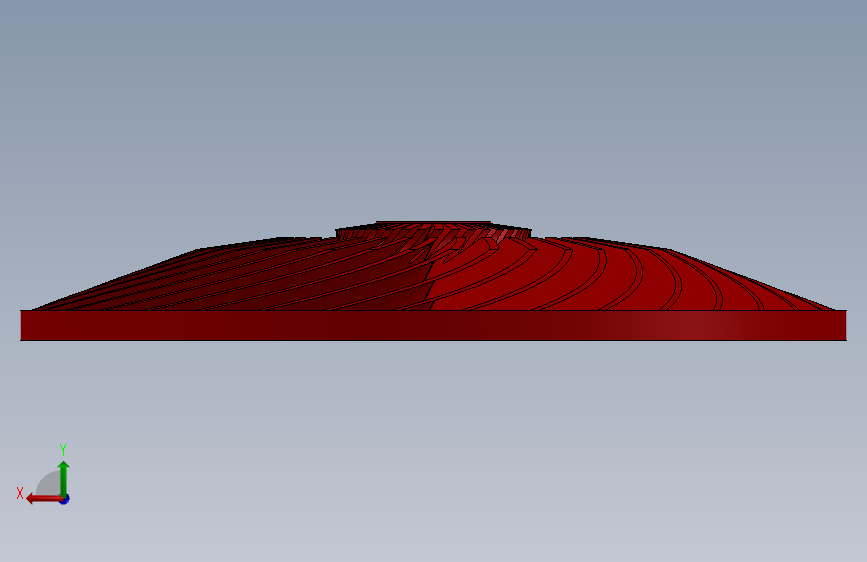Click the green Y axis arrow
Viewport: 867px width, 562px height.
click(x=64, y=478)
